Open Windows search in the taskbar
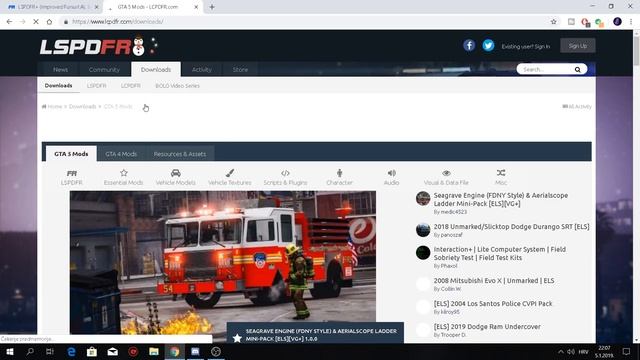This screenshot has height=360, width=640. [x=30, y=351]
